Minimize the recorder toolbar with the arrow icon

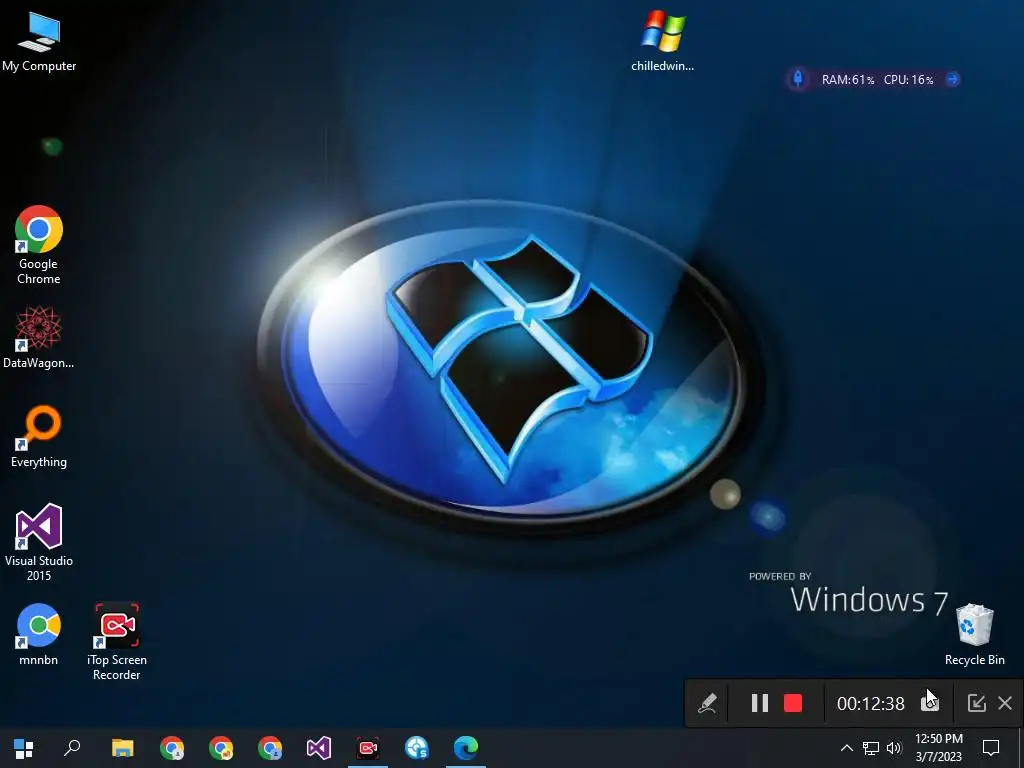pos(976,703)
